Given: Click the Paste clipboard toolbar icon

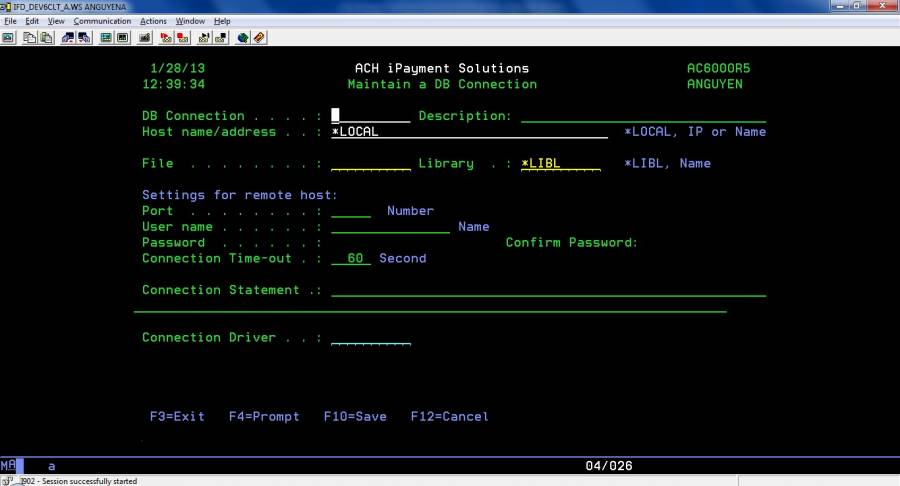Looking at the screenshot, I should click(x=45, y=38).
